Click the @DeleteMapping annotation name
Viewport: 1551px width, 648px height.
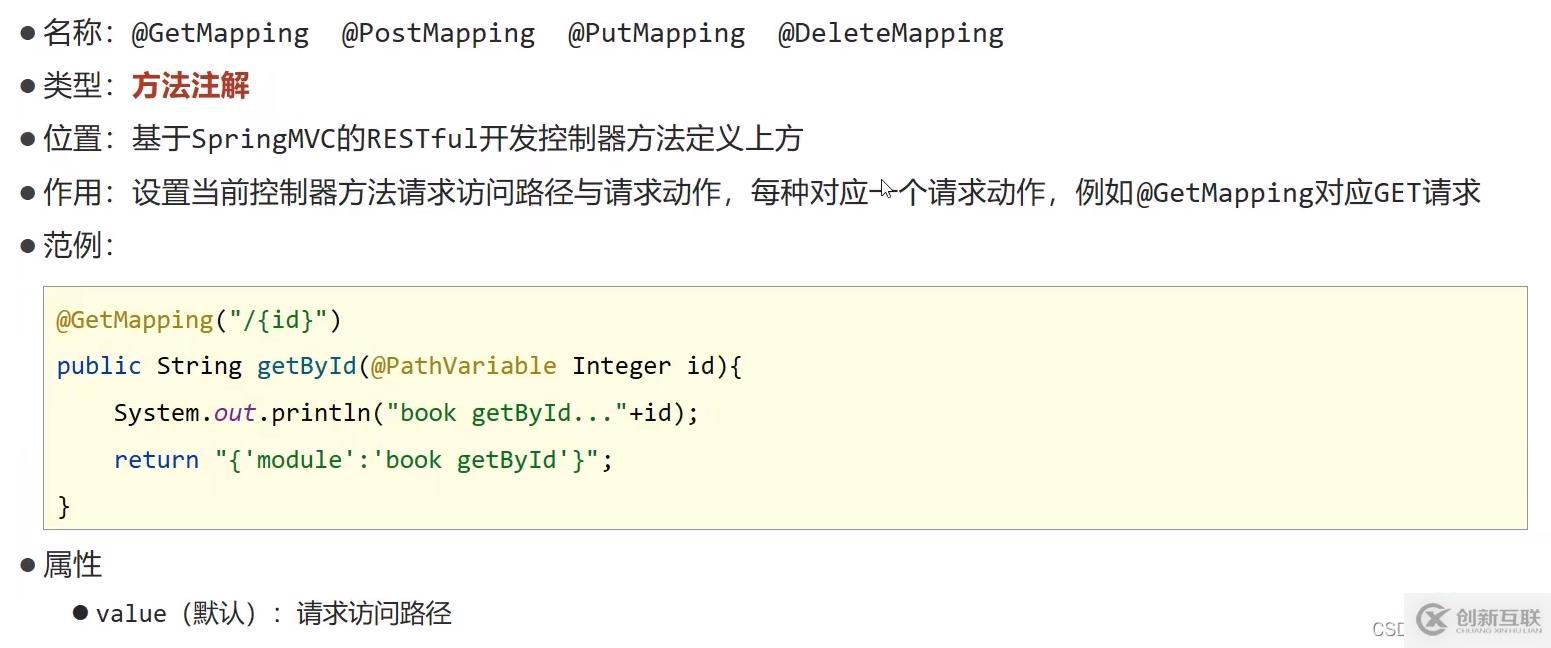(890, 33)
